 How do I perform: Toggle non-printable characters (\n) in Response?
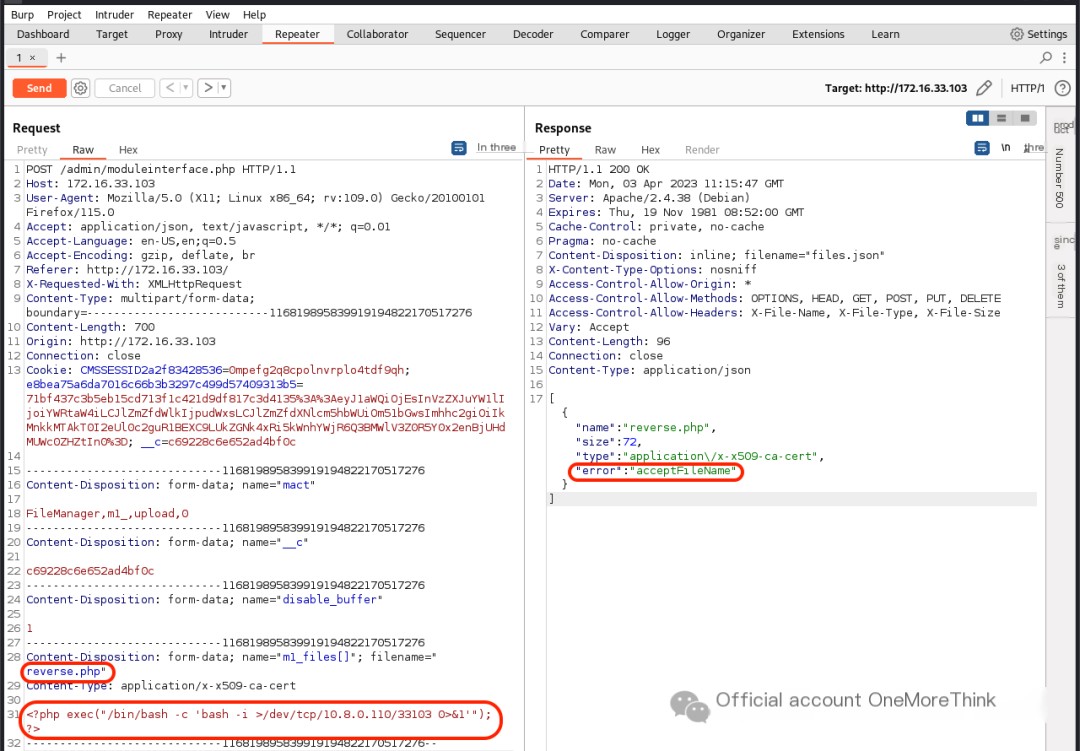(x=1006, y=147)
